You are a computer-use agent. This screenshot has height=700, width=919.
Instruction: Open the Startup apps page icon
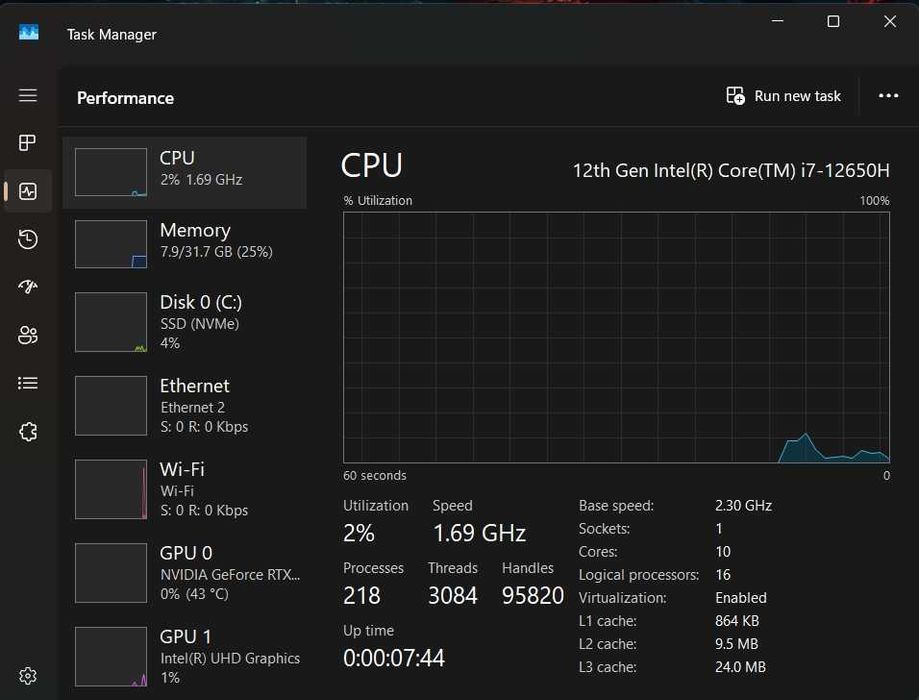pyautogui.click(x=28, y=287)
